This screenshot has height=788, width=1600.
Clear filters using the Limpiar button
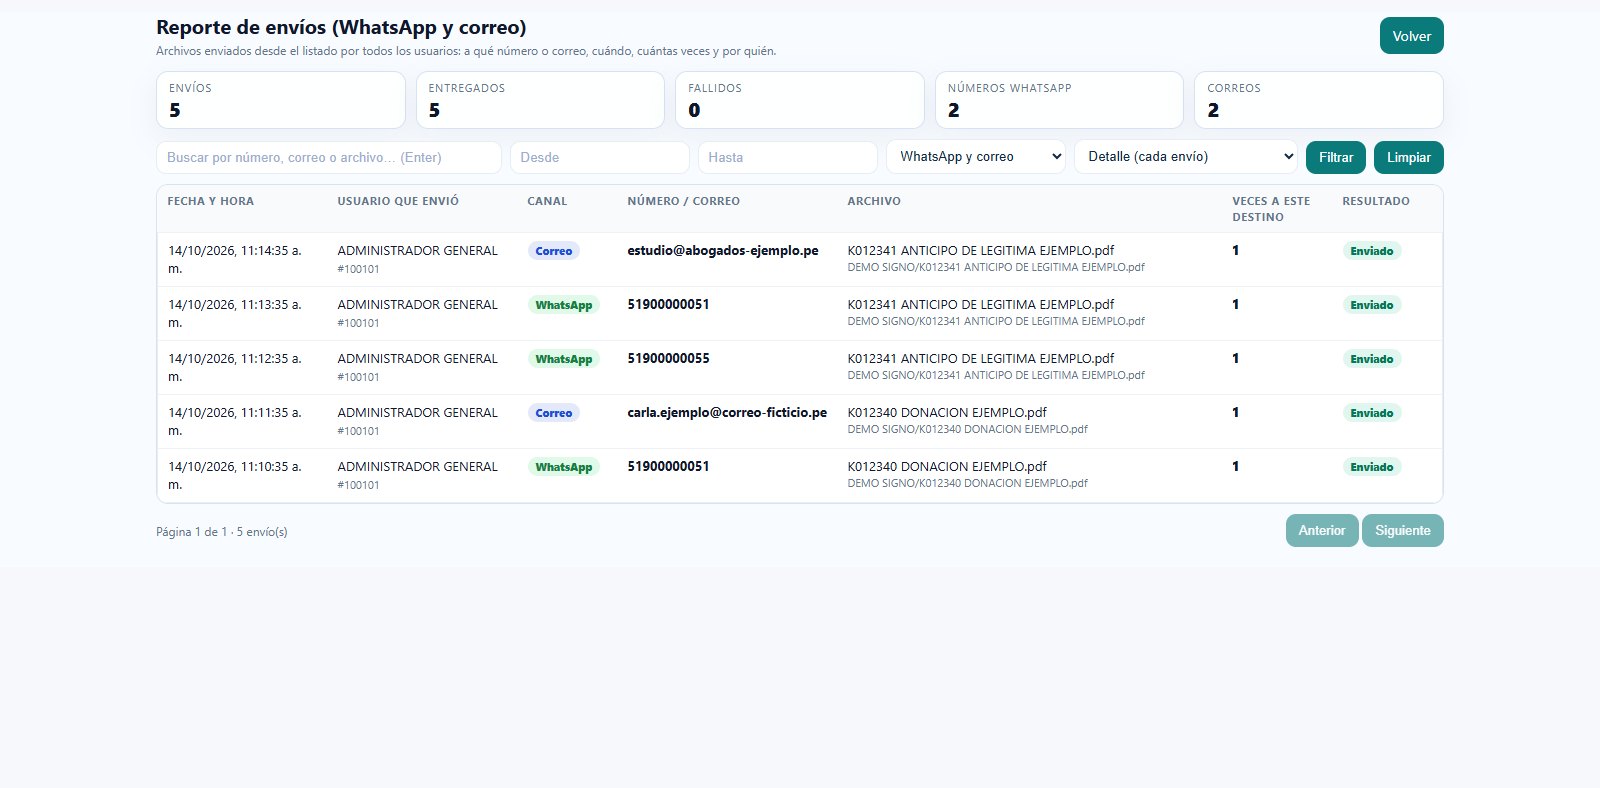pos(1409,157)
